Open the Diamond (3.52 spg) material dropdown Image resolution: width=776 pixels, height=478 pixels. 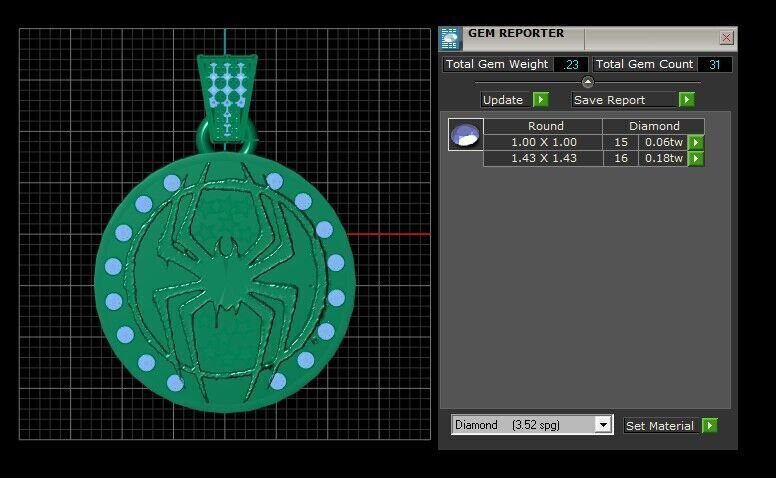pyautogui.click(x=603, y=425)
